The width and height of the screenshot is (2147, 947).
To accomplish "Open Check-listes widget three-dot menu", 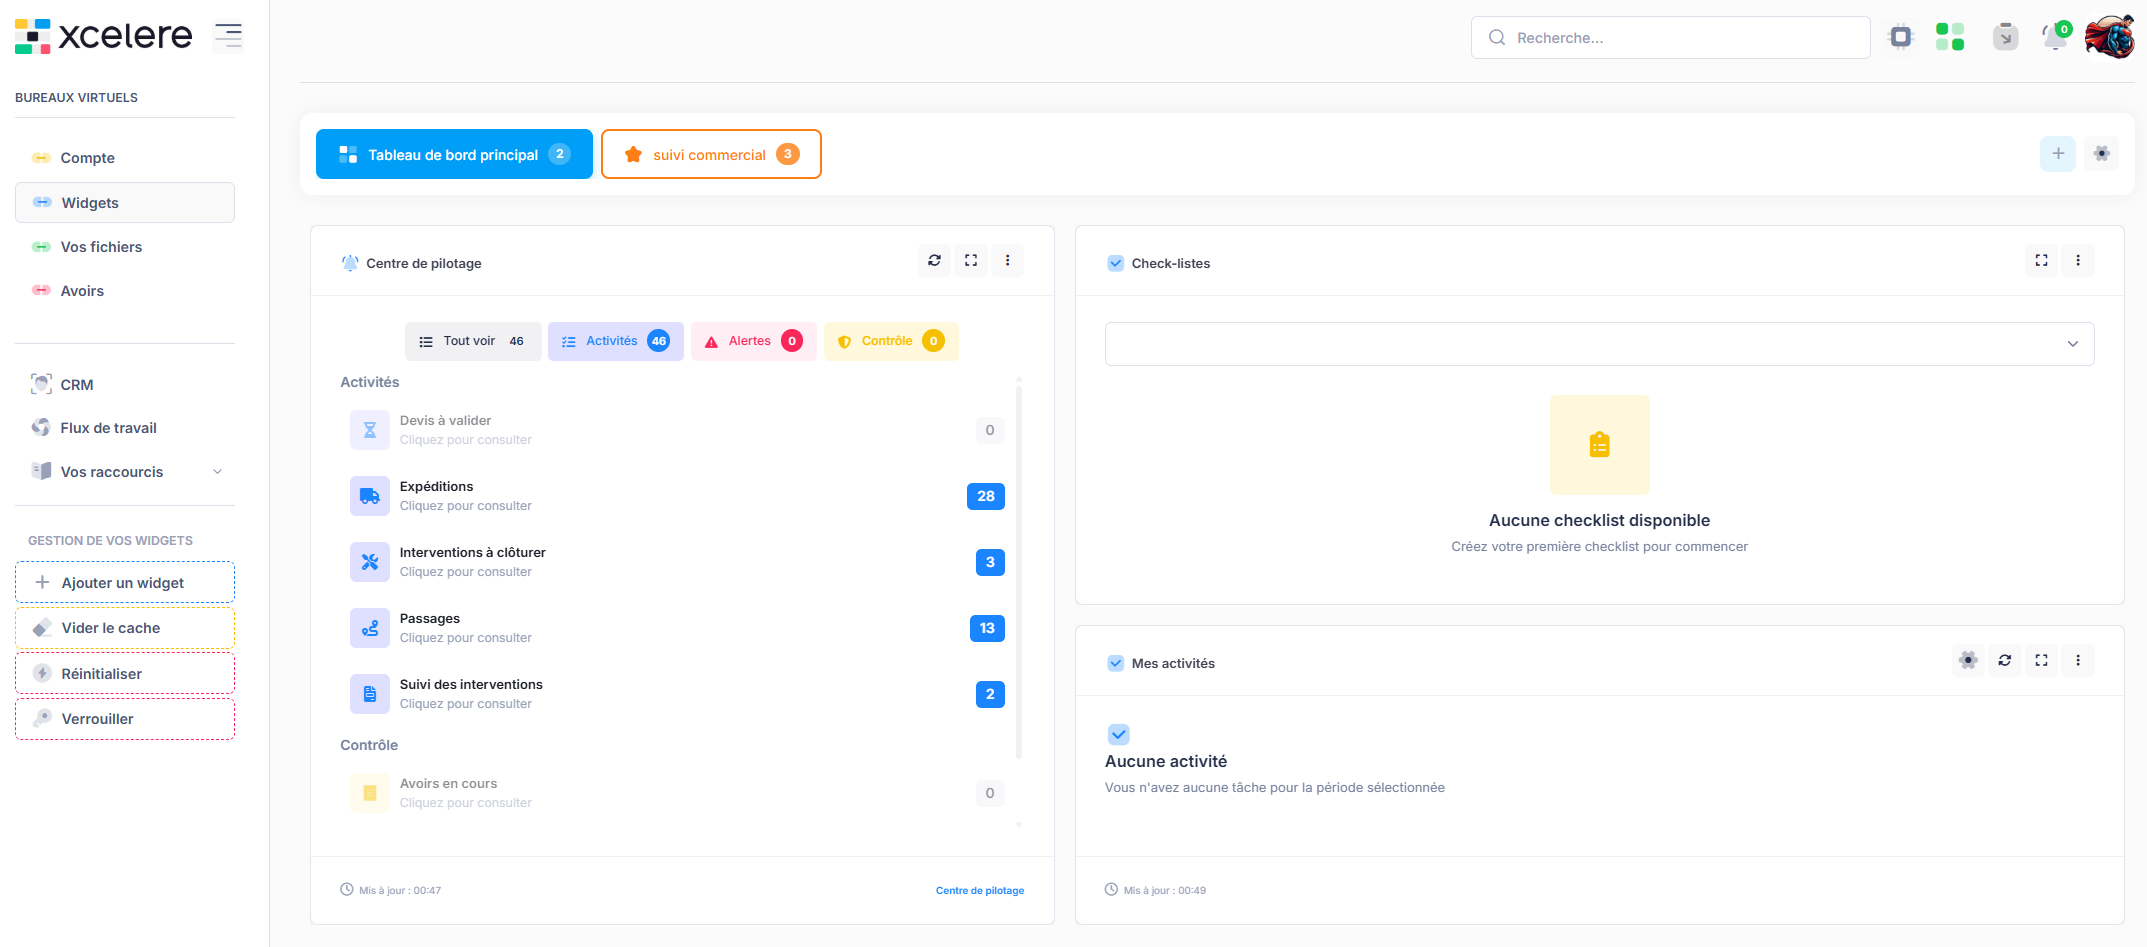I will 2078,261.
